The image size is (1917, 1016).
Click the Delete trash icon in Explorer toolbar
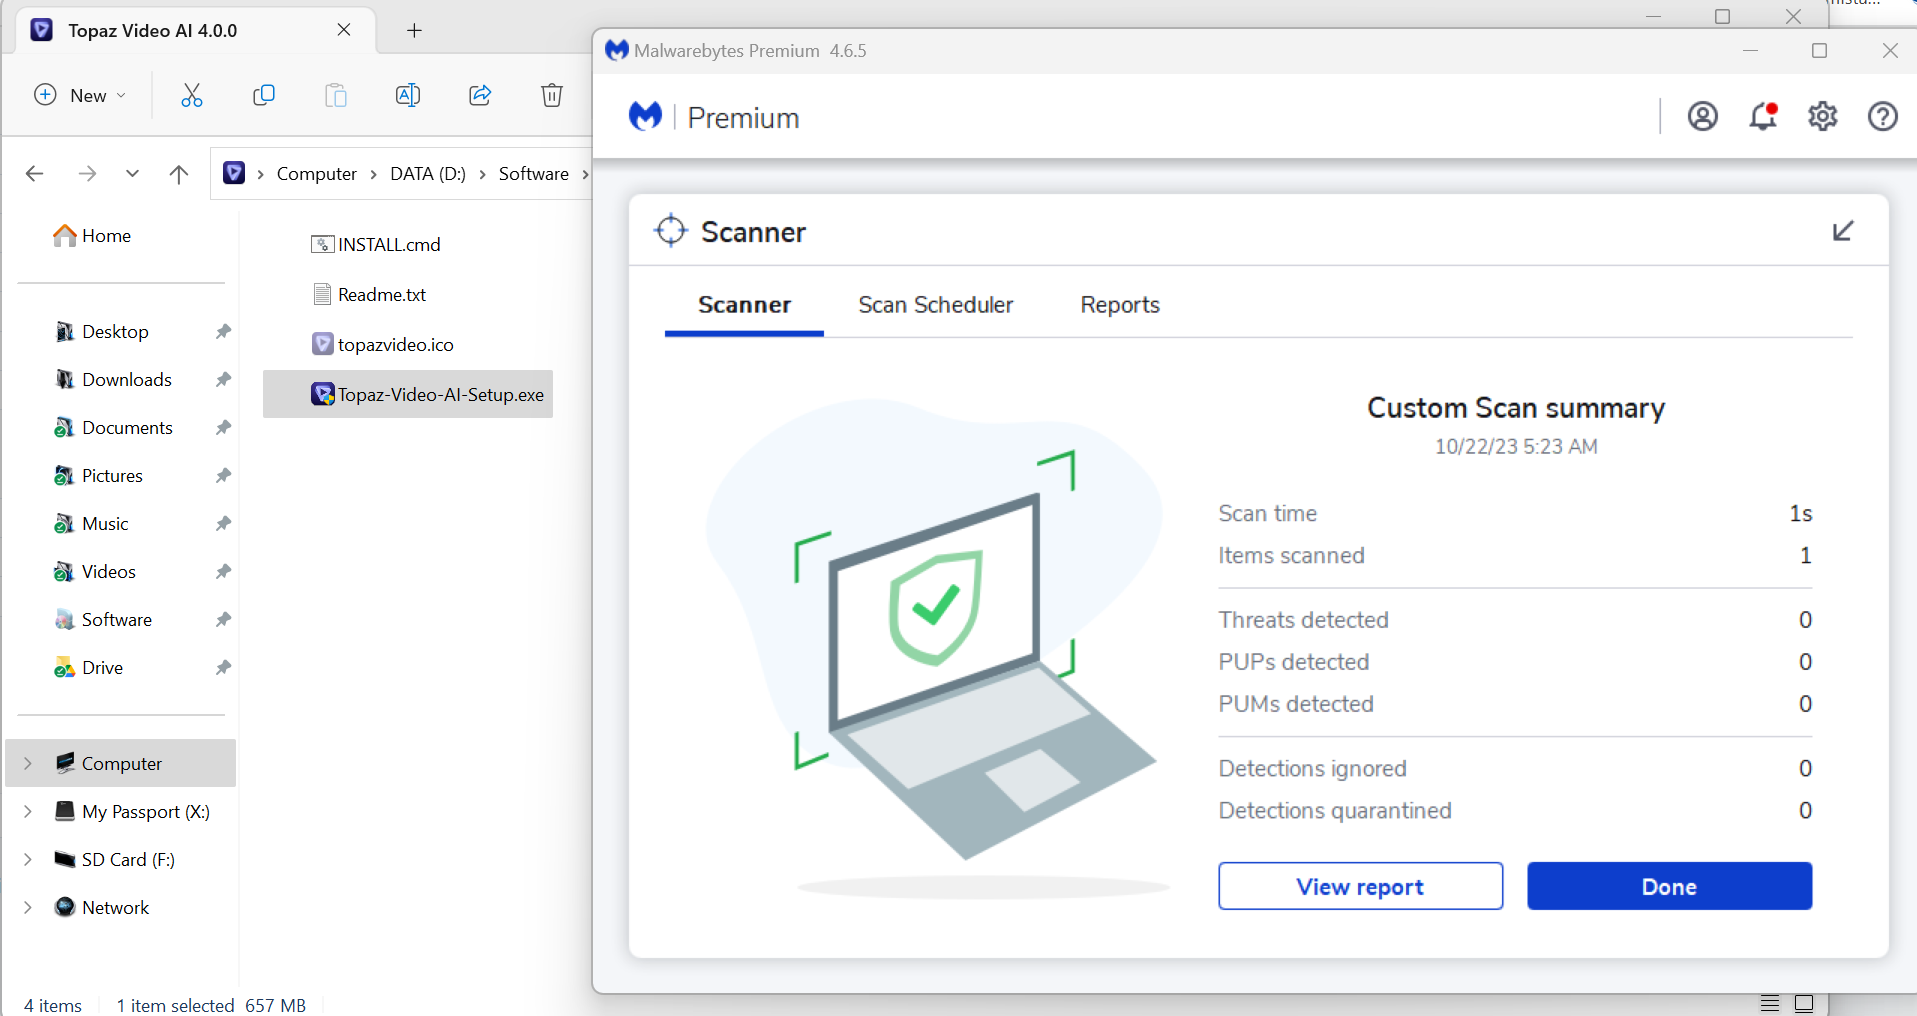[x=552, y=95]
